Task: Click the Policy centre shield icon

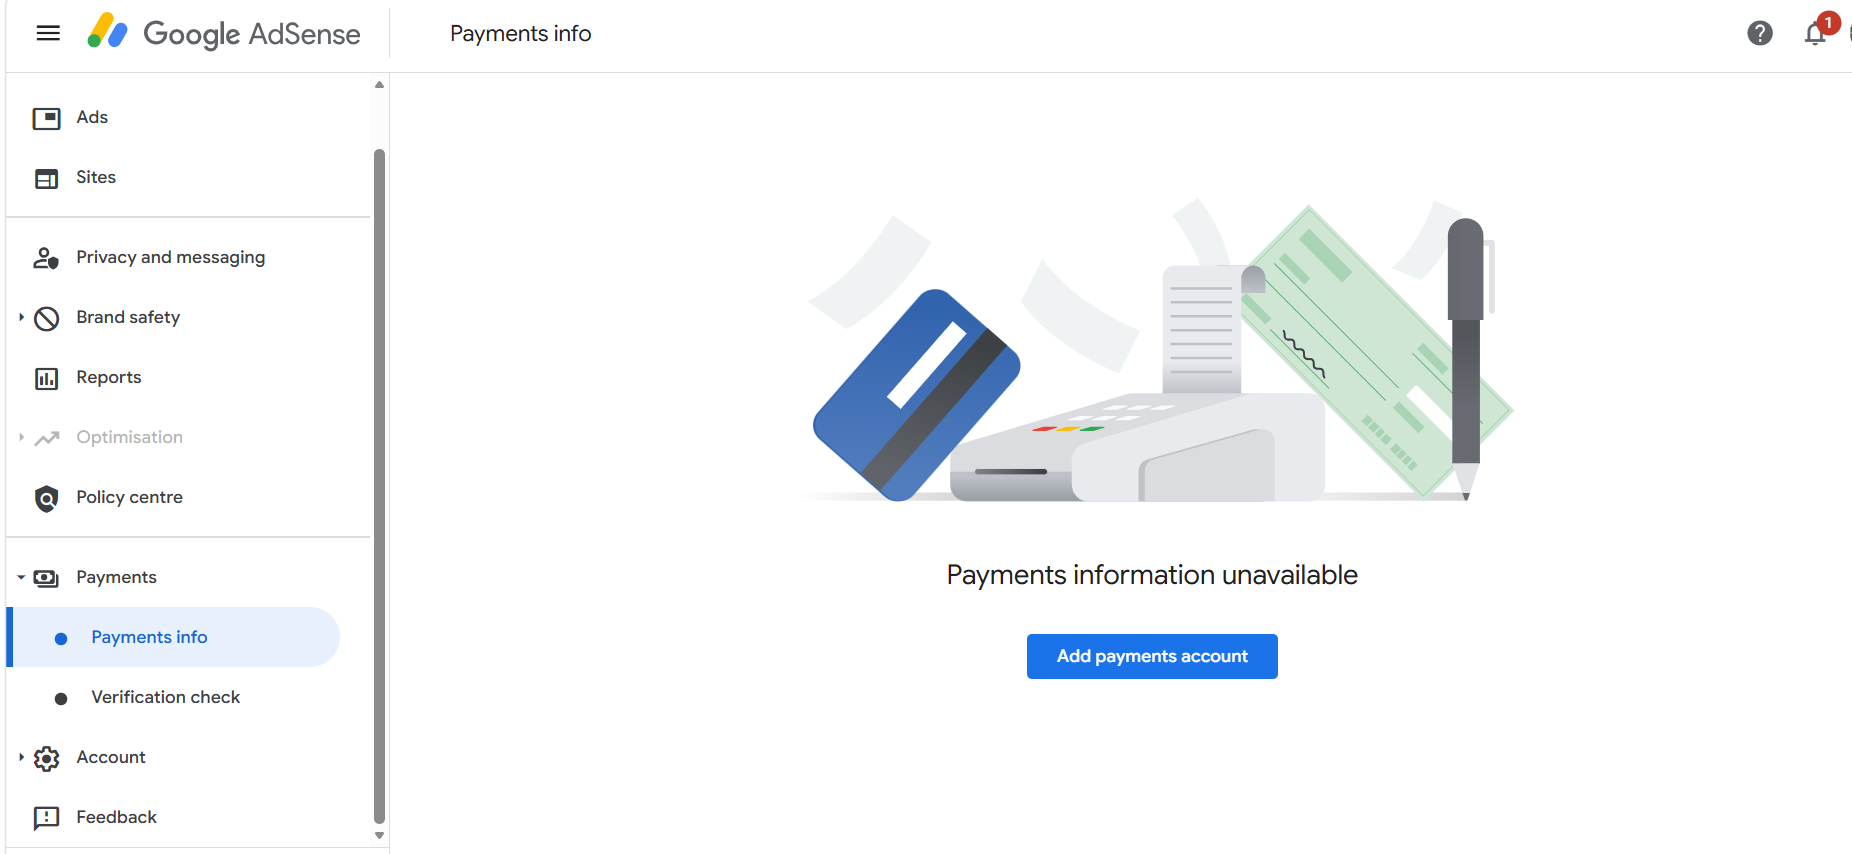Action: (x=46, y=498)
